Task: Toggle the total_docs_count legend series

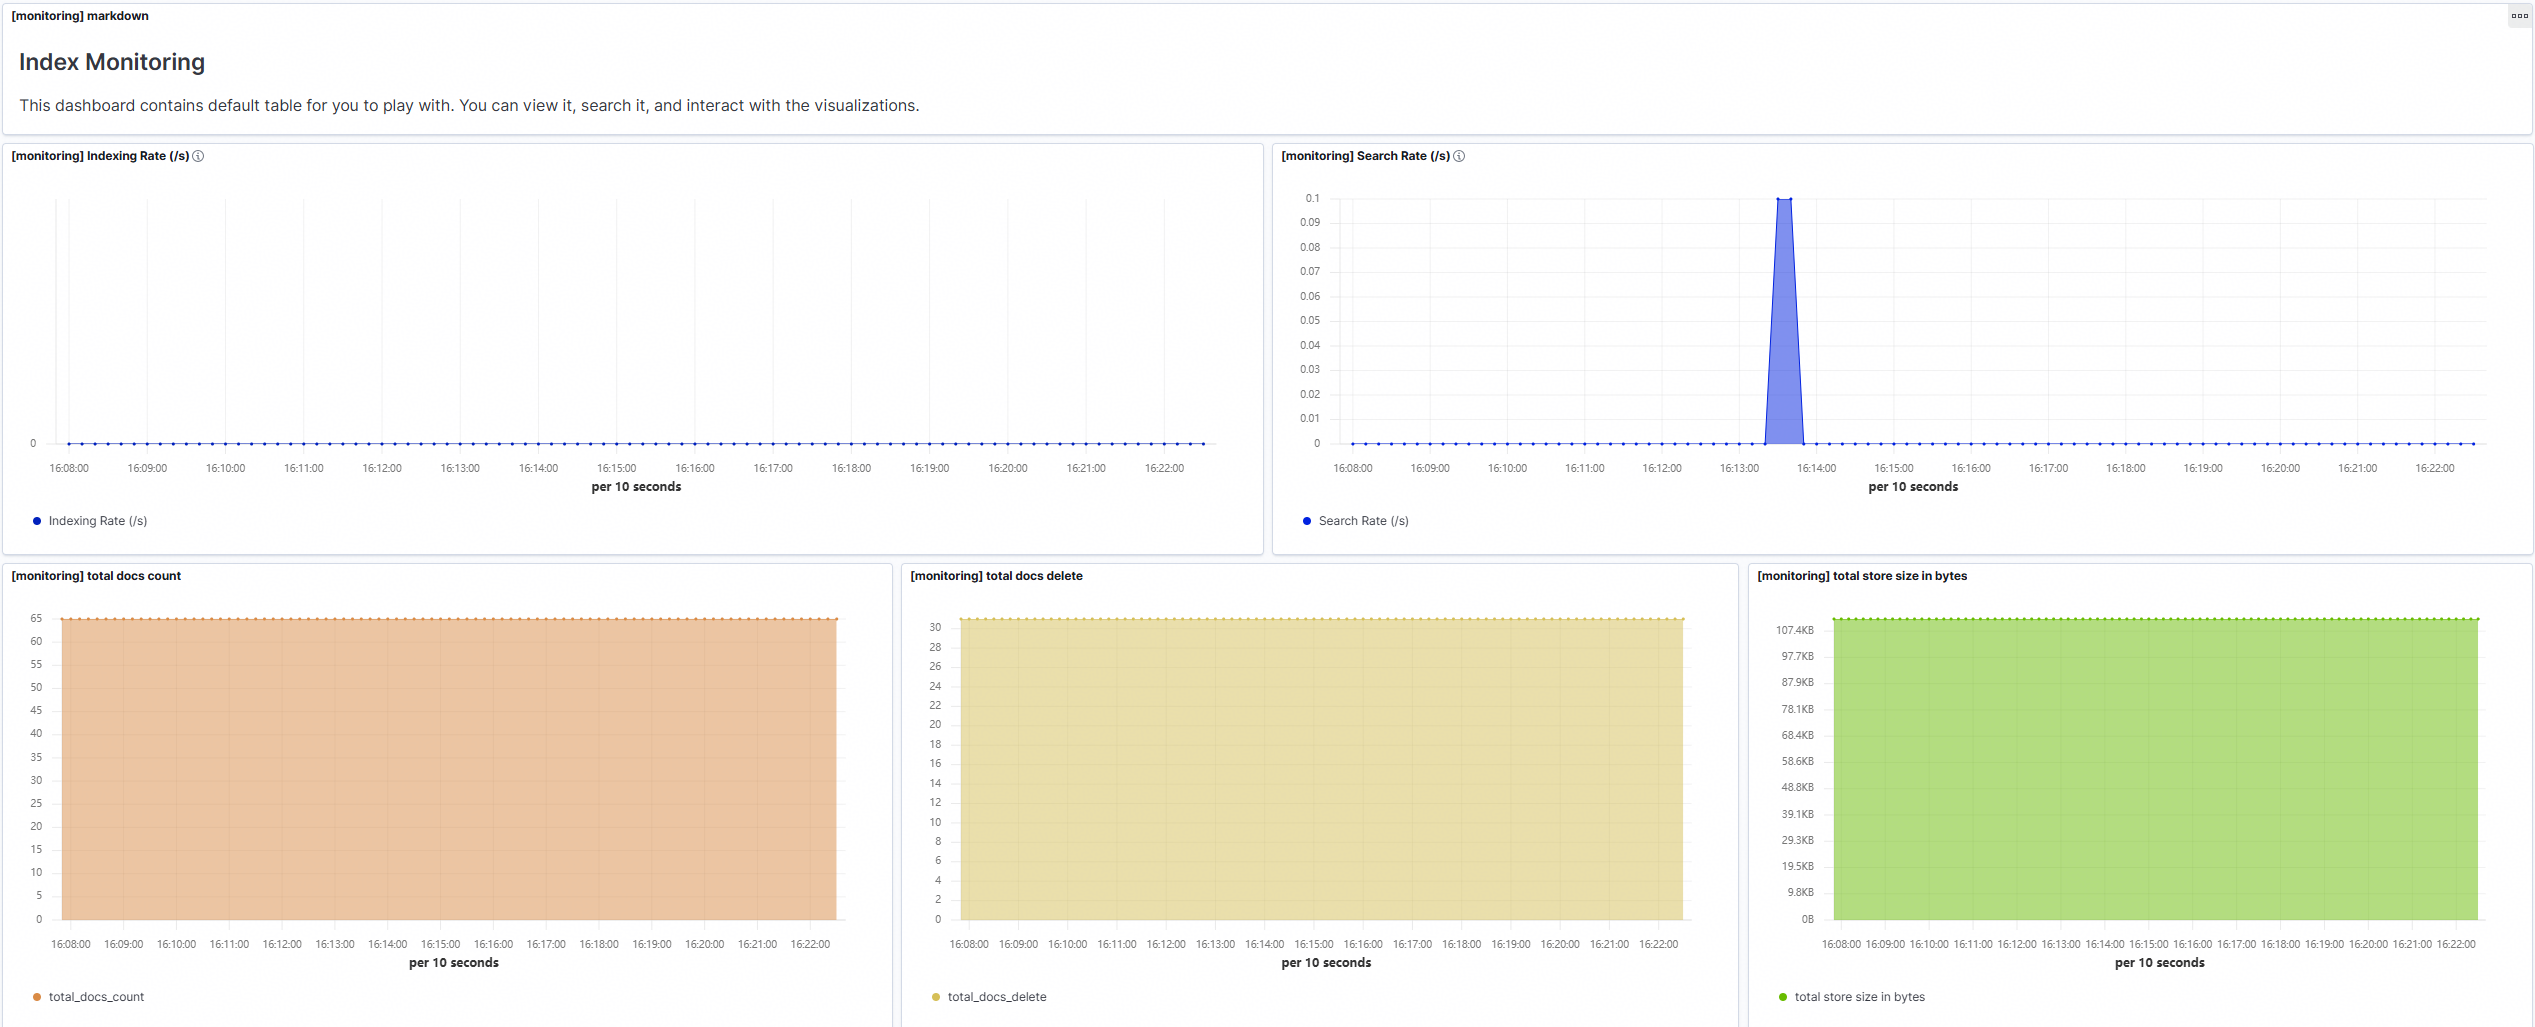Action: (x=96, y=997)
